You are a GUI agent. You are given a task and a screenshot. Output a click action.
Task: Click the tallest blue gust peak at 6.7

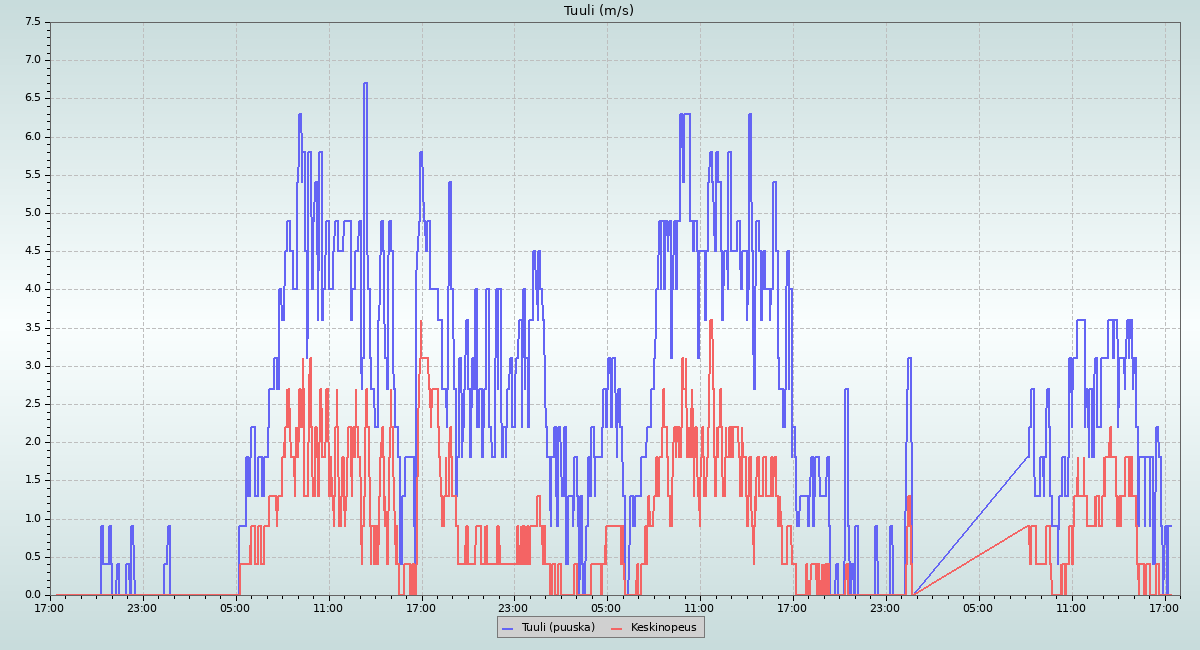[365, 84]
